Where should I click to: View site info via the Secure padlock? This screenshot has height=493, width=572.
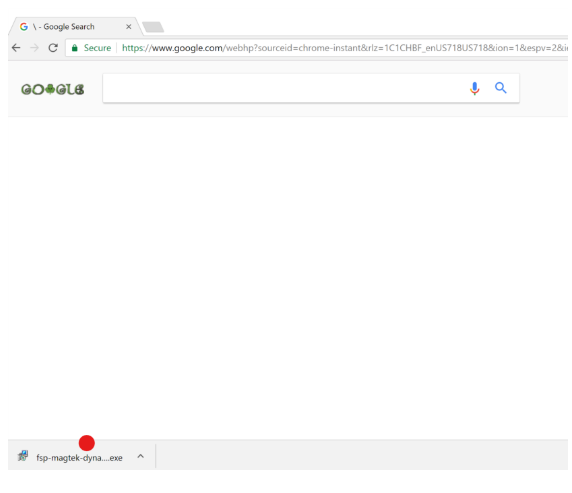74,48
